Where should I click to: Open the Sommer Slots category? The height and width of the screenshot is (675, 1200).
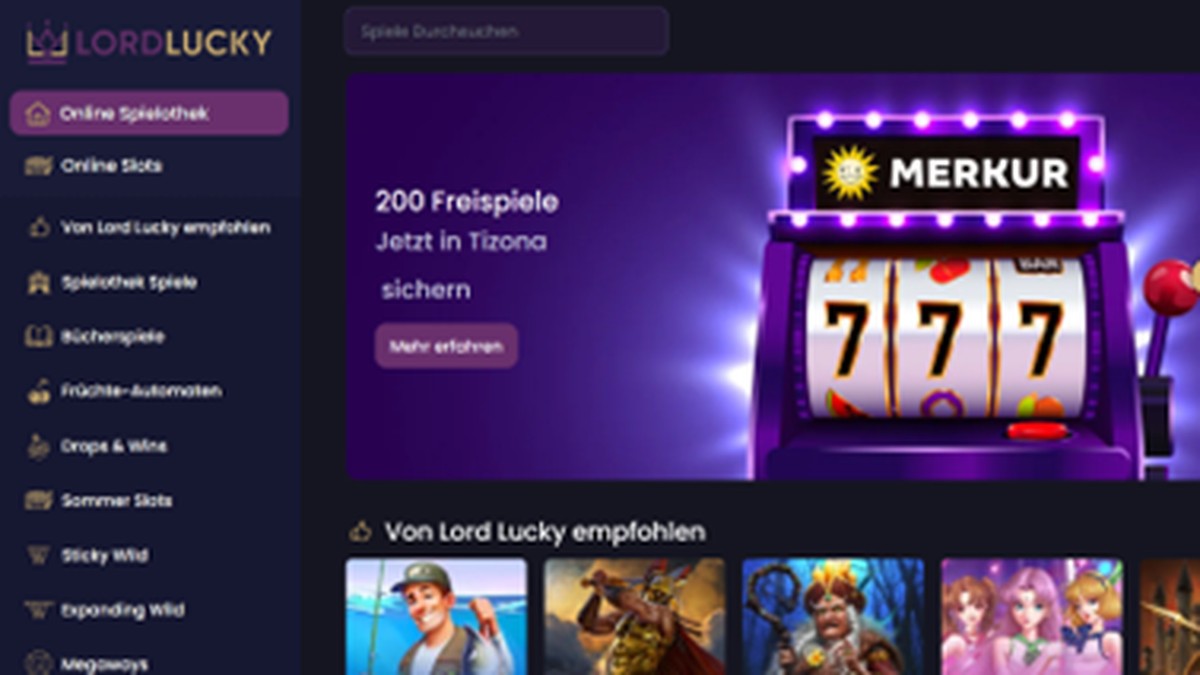click(x=150, y=500)
